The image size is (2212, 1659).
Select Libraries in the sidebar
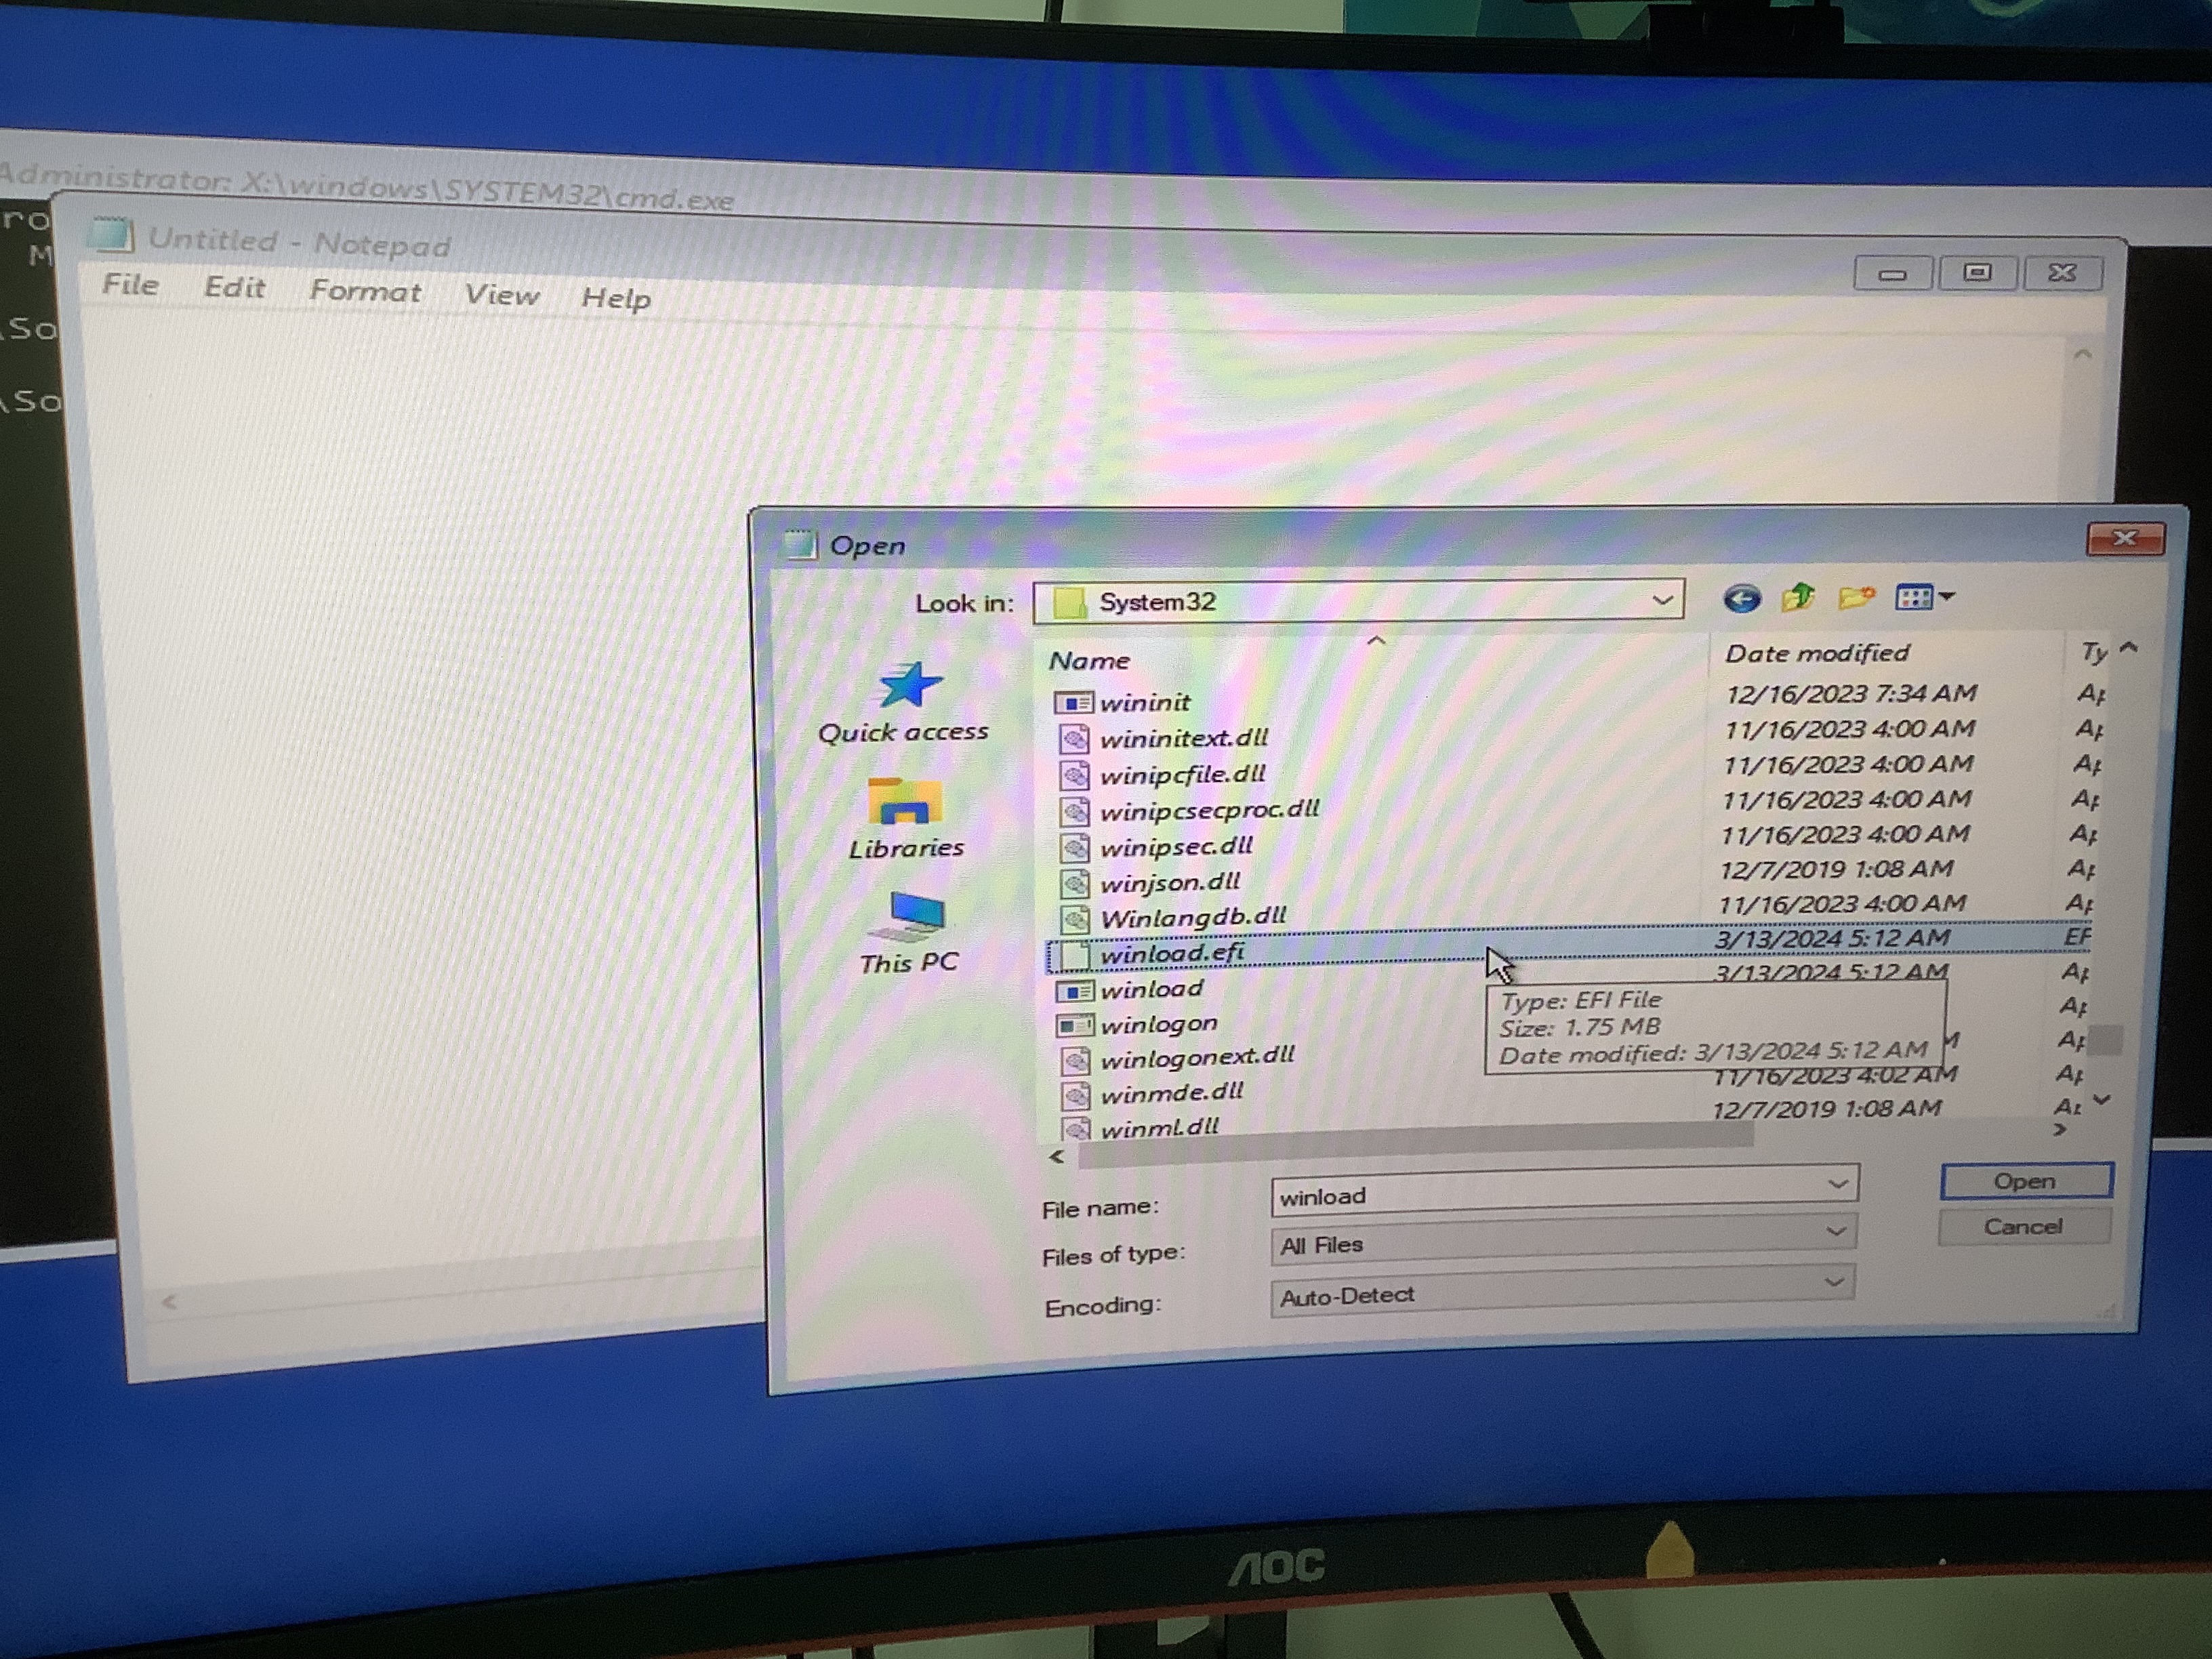coord(906,819)
